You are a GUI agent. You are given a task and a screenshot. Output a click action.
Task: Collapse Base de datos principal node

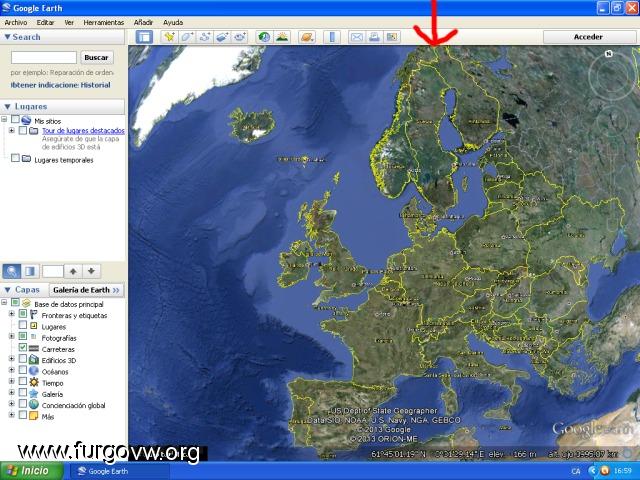4,302
